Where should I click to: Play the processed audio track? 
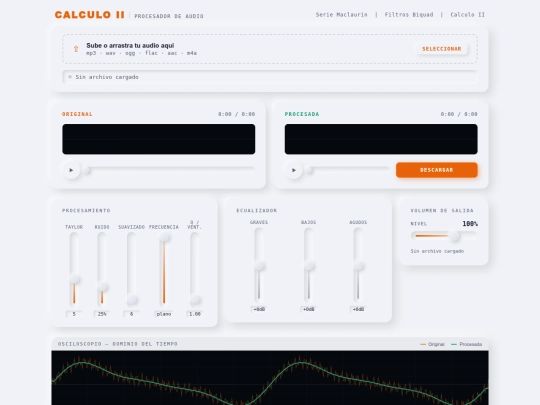(294, 170)
